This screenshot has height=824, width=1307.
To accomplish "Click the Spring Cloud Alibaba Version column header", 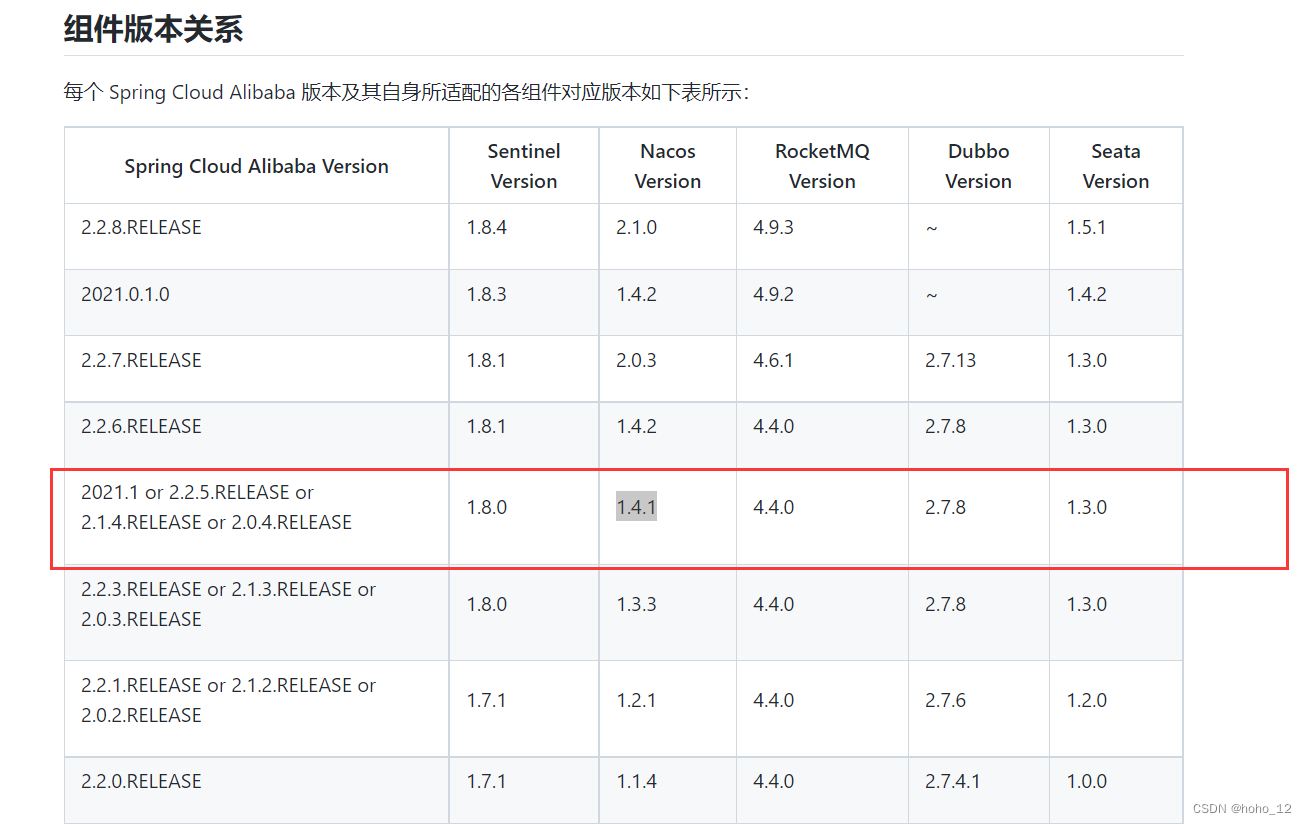I will [257, 166].
